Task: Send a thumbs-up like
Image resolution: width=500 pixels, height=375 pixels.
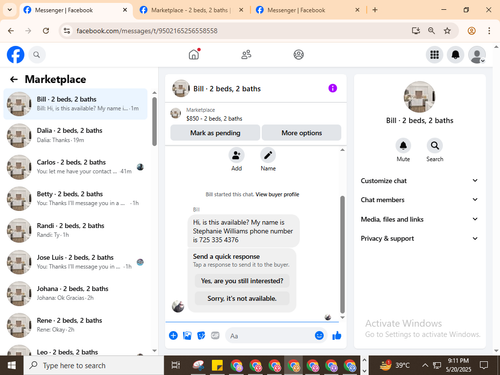Action: coord(337,335)
